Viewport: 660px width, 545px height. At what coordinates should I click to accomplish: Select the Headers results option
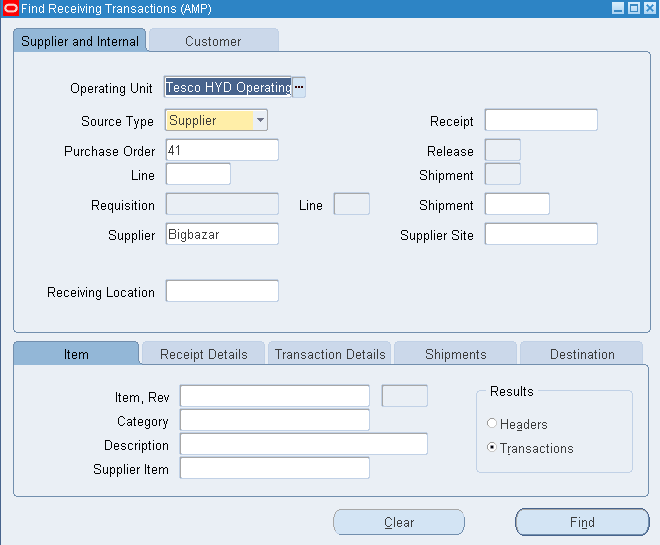(x=492, y=423)
